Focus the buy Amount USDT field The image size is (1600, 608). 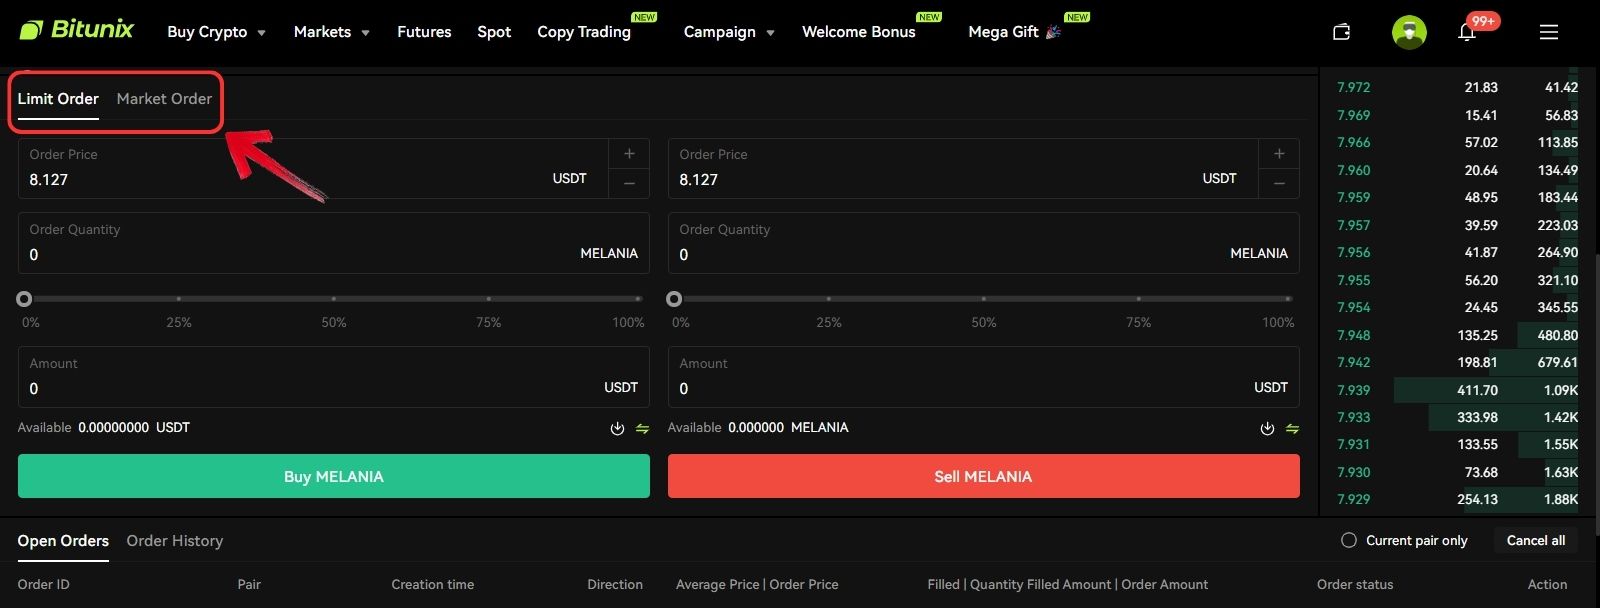334,377
